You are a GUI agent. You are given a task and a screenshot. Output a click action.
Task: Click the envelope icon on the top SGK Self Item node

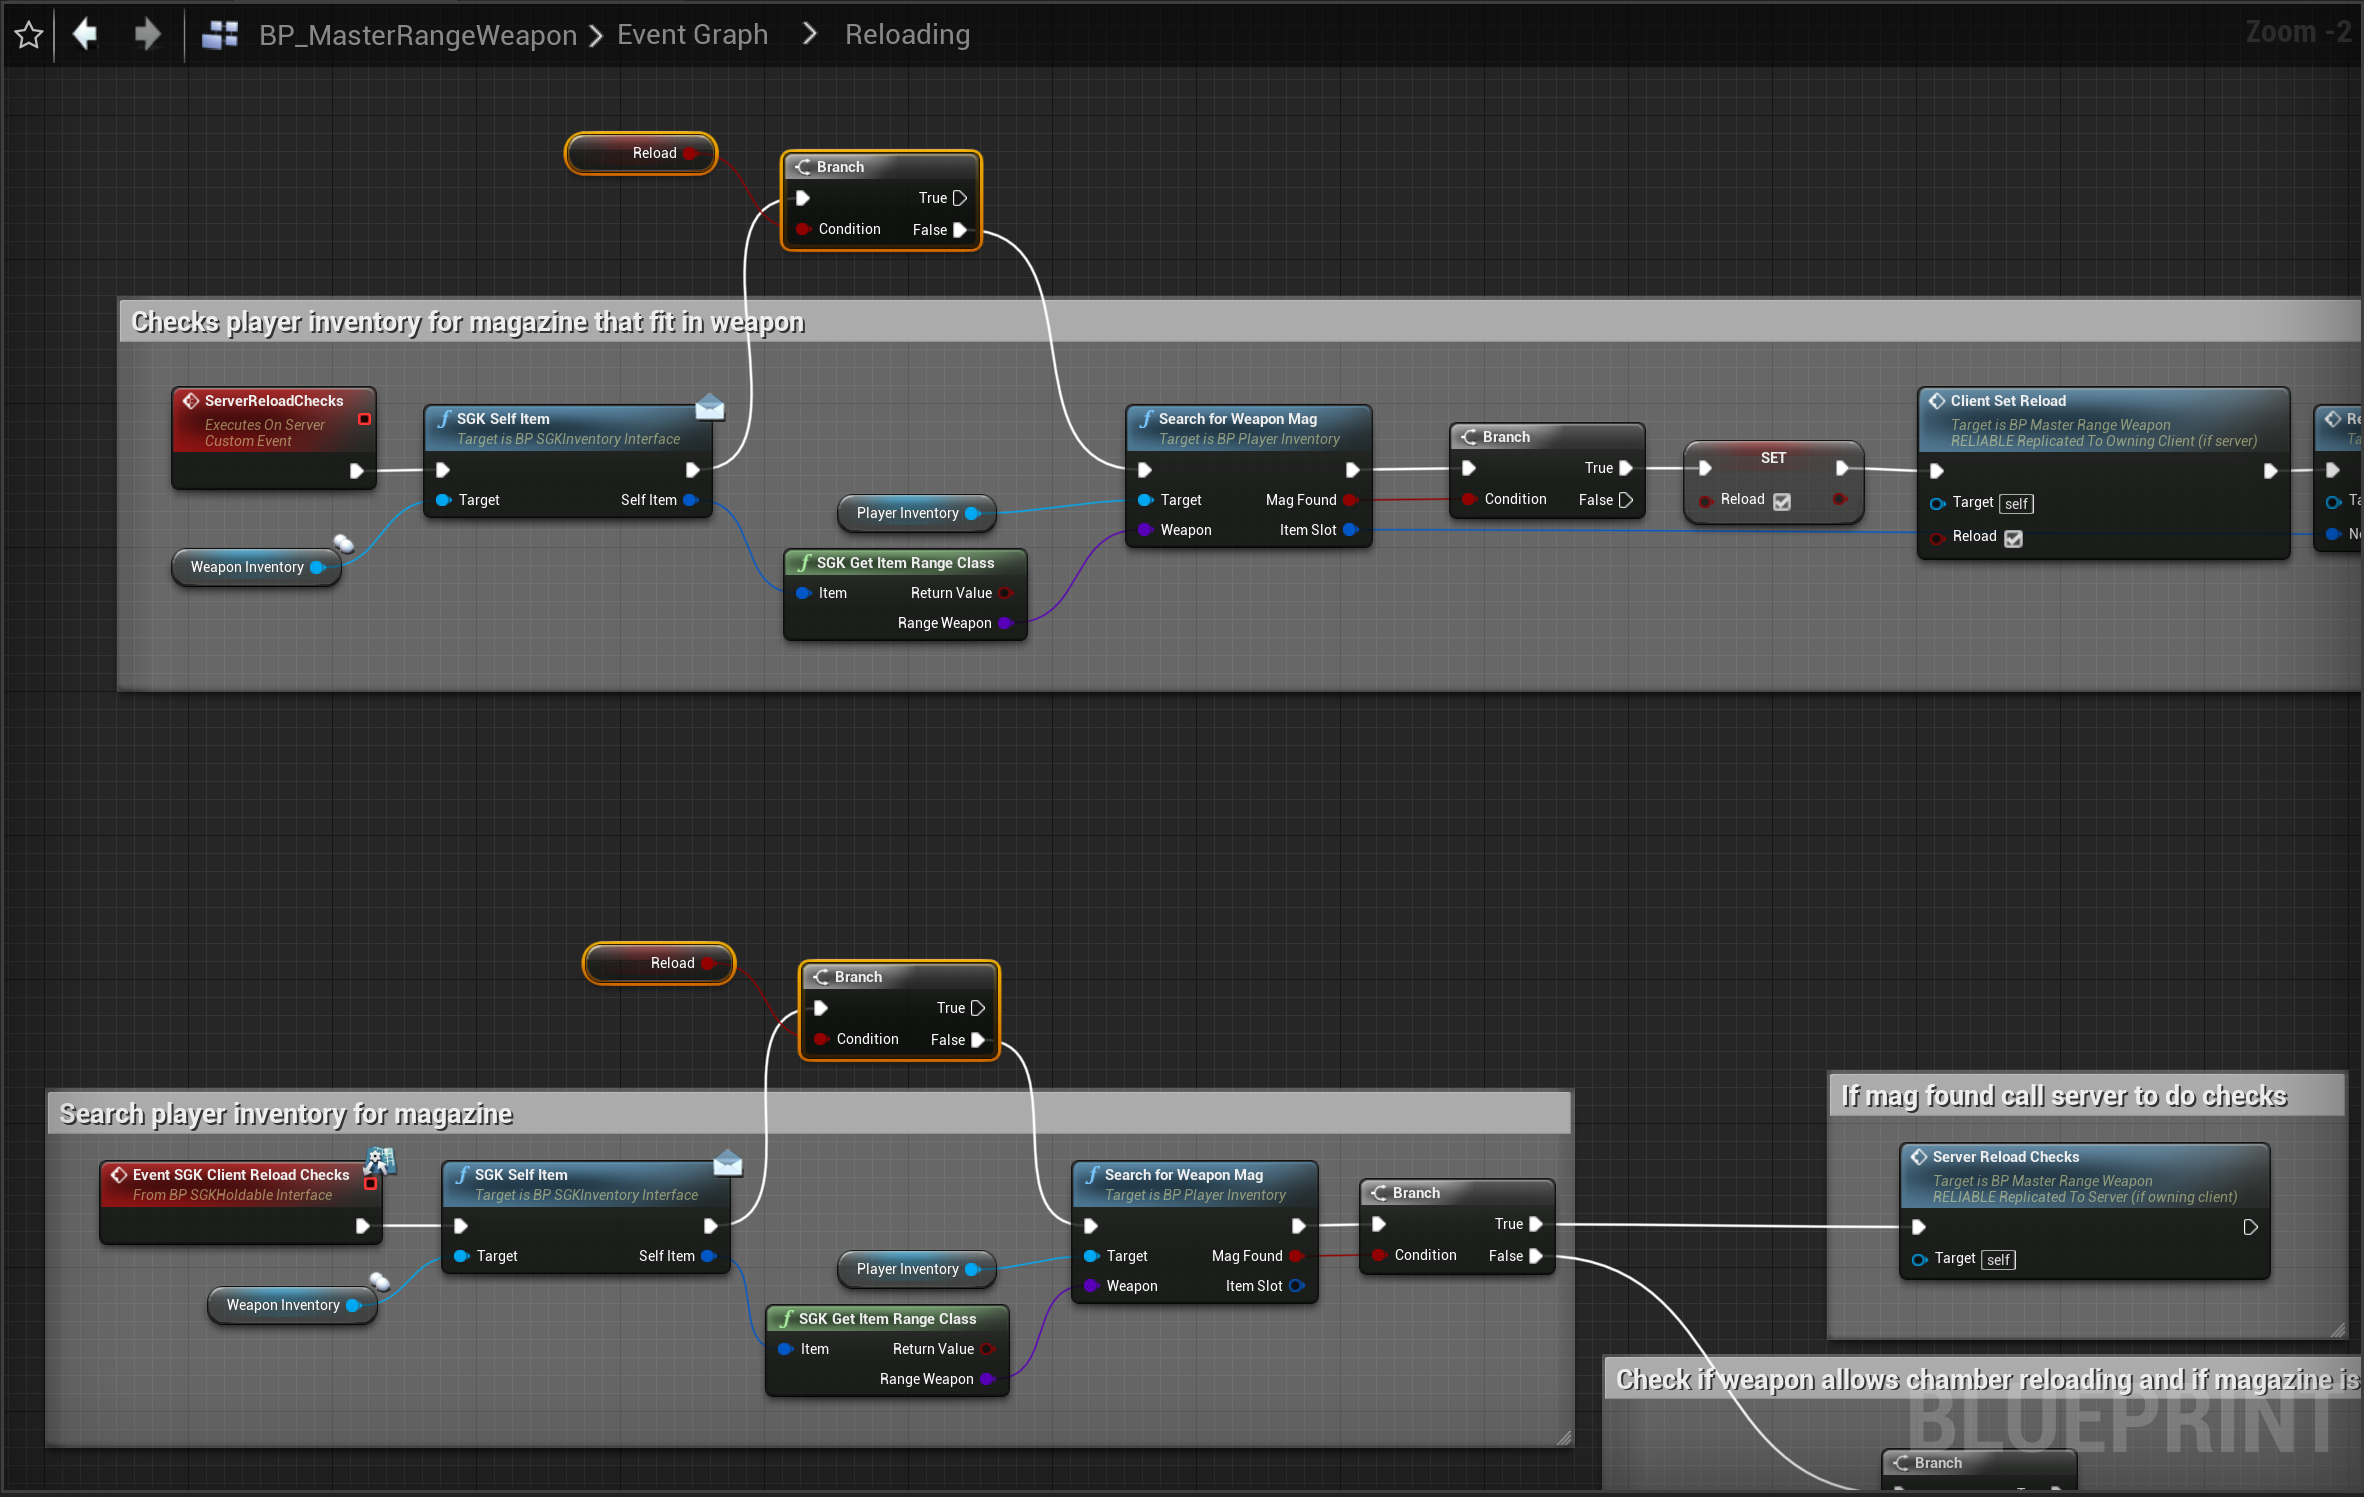tap(709, 406)
